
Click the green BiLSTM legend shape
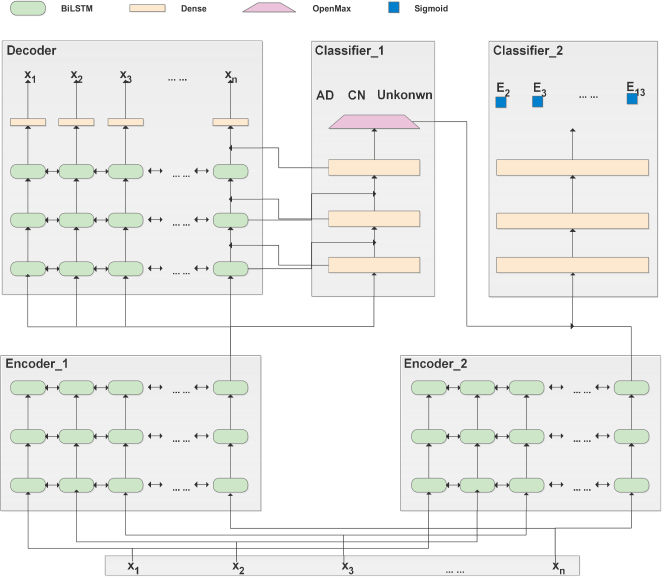28,8
